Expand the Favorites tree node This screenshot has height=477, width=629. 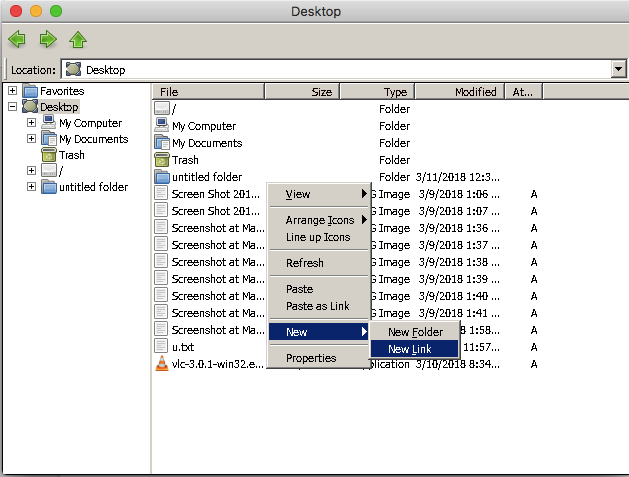[x=12, y=91]
